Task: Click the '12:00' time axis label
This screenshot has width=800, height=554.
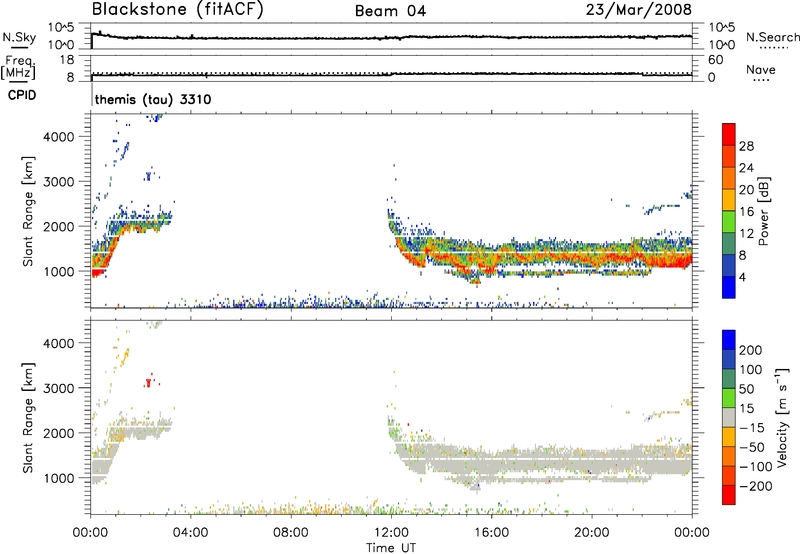Action: point(391,533)
